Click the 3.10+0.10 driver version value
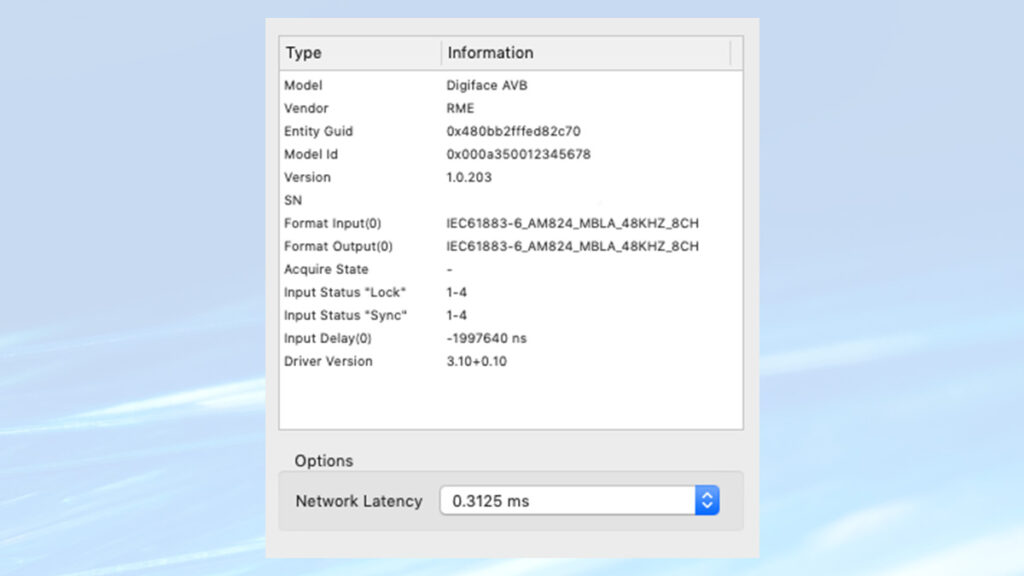The image size is (1024, 576). coord(477,362)
